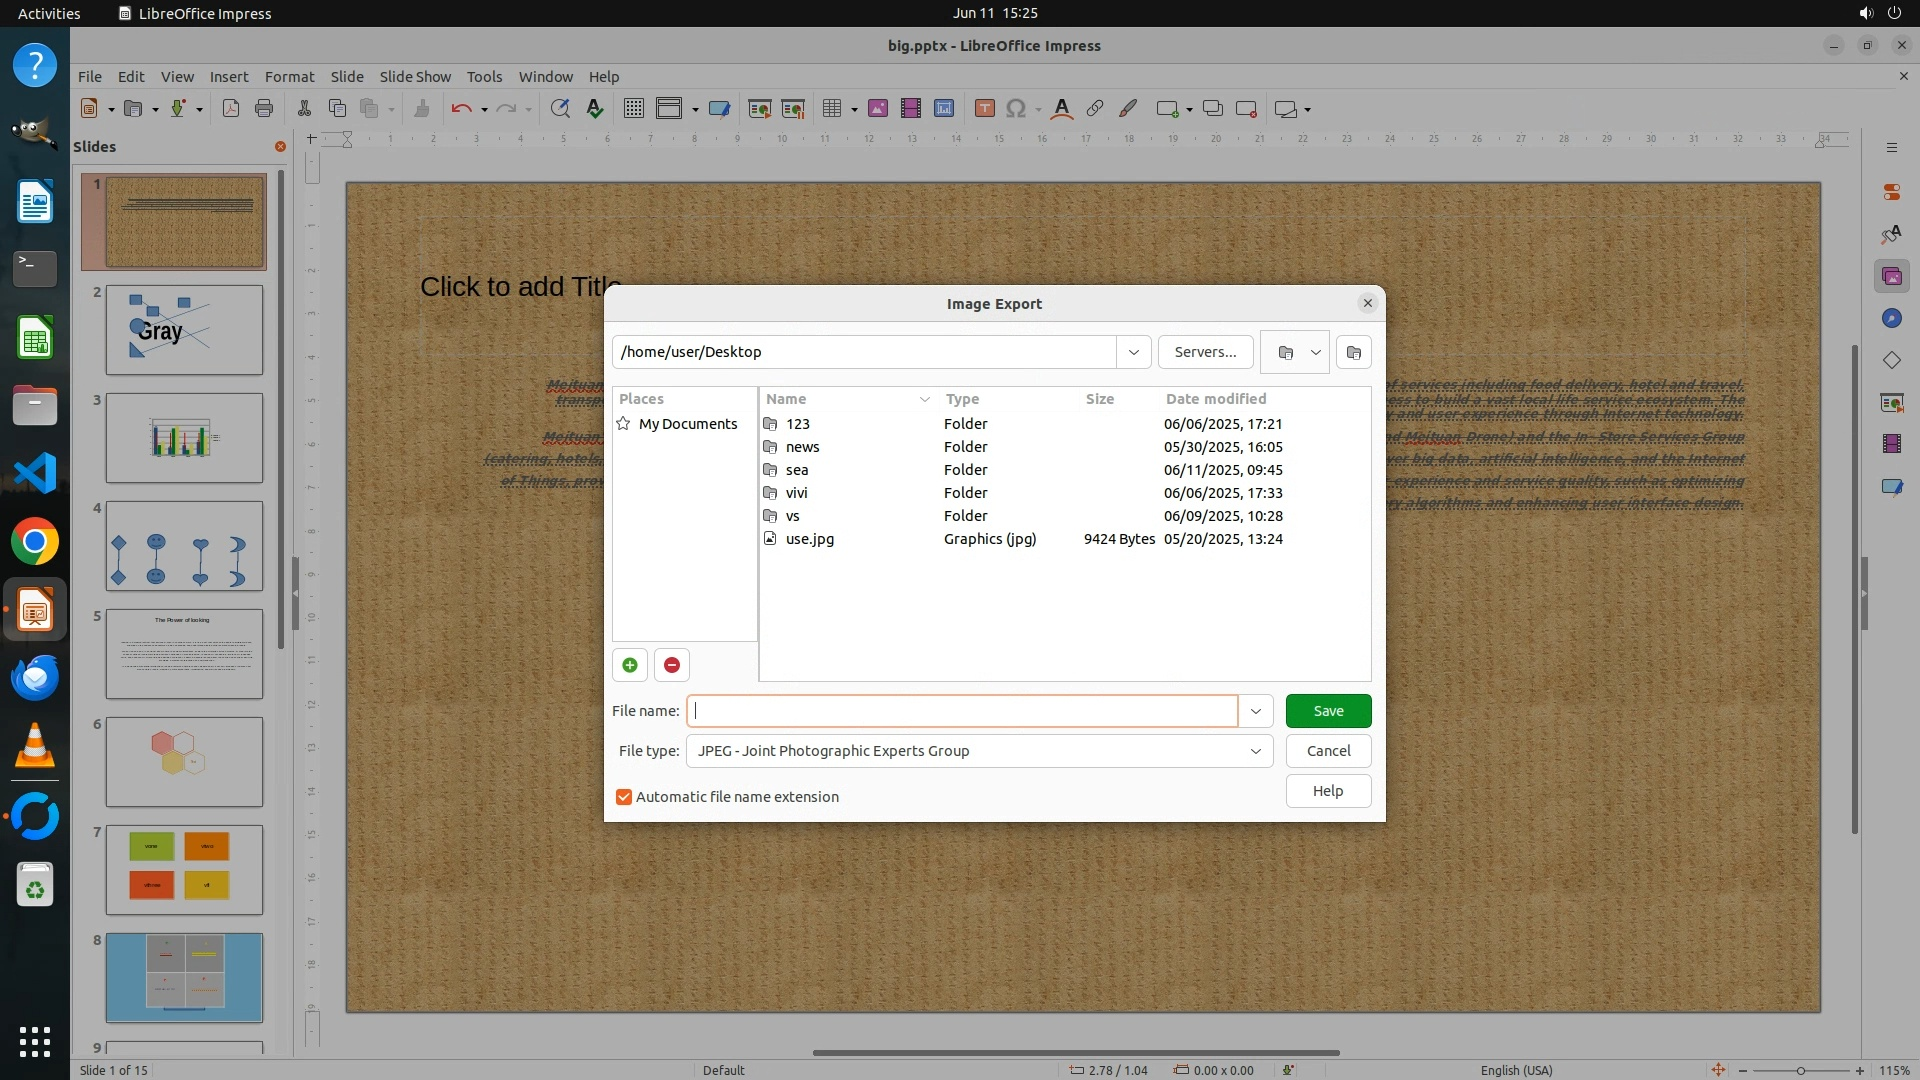Screen dimensions: 1920x1080
Task: Click the green Save button
Action: click(1328, 711)
